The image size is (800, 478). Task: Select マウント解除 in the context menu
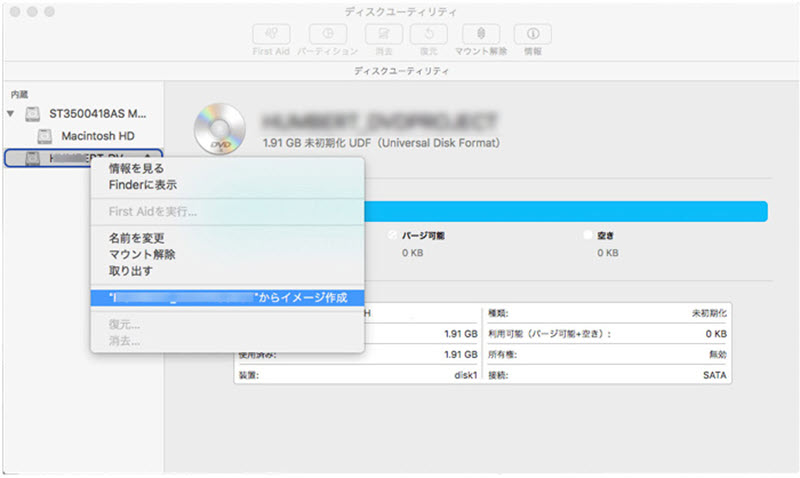click(142, 254)
